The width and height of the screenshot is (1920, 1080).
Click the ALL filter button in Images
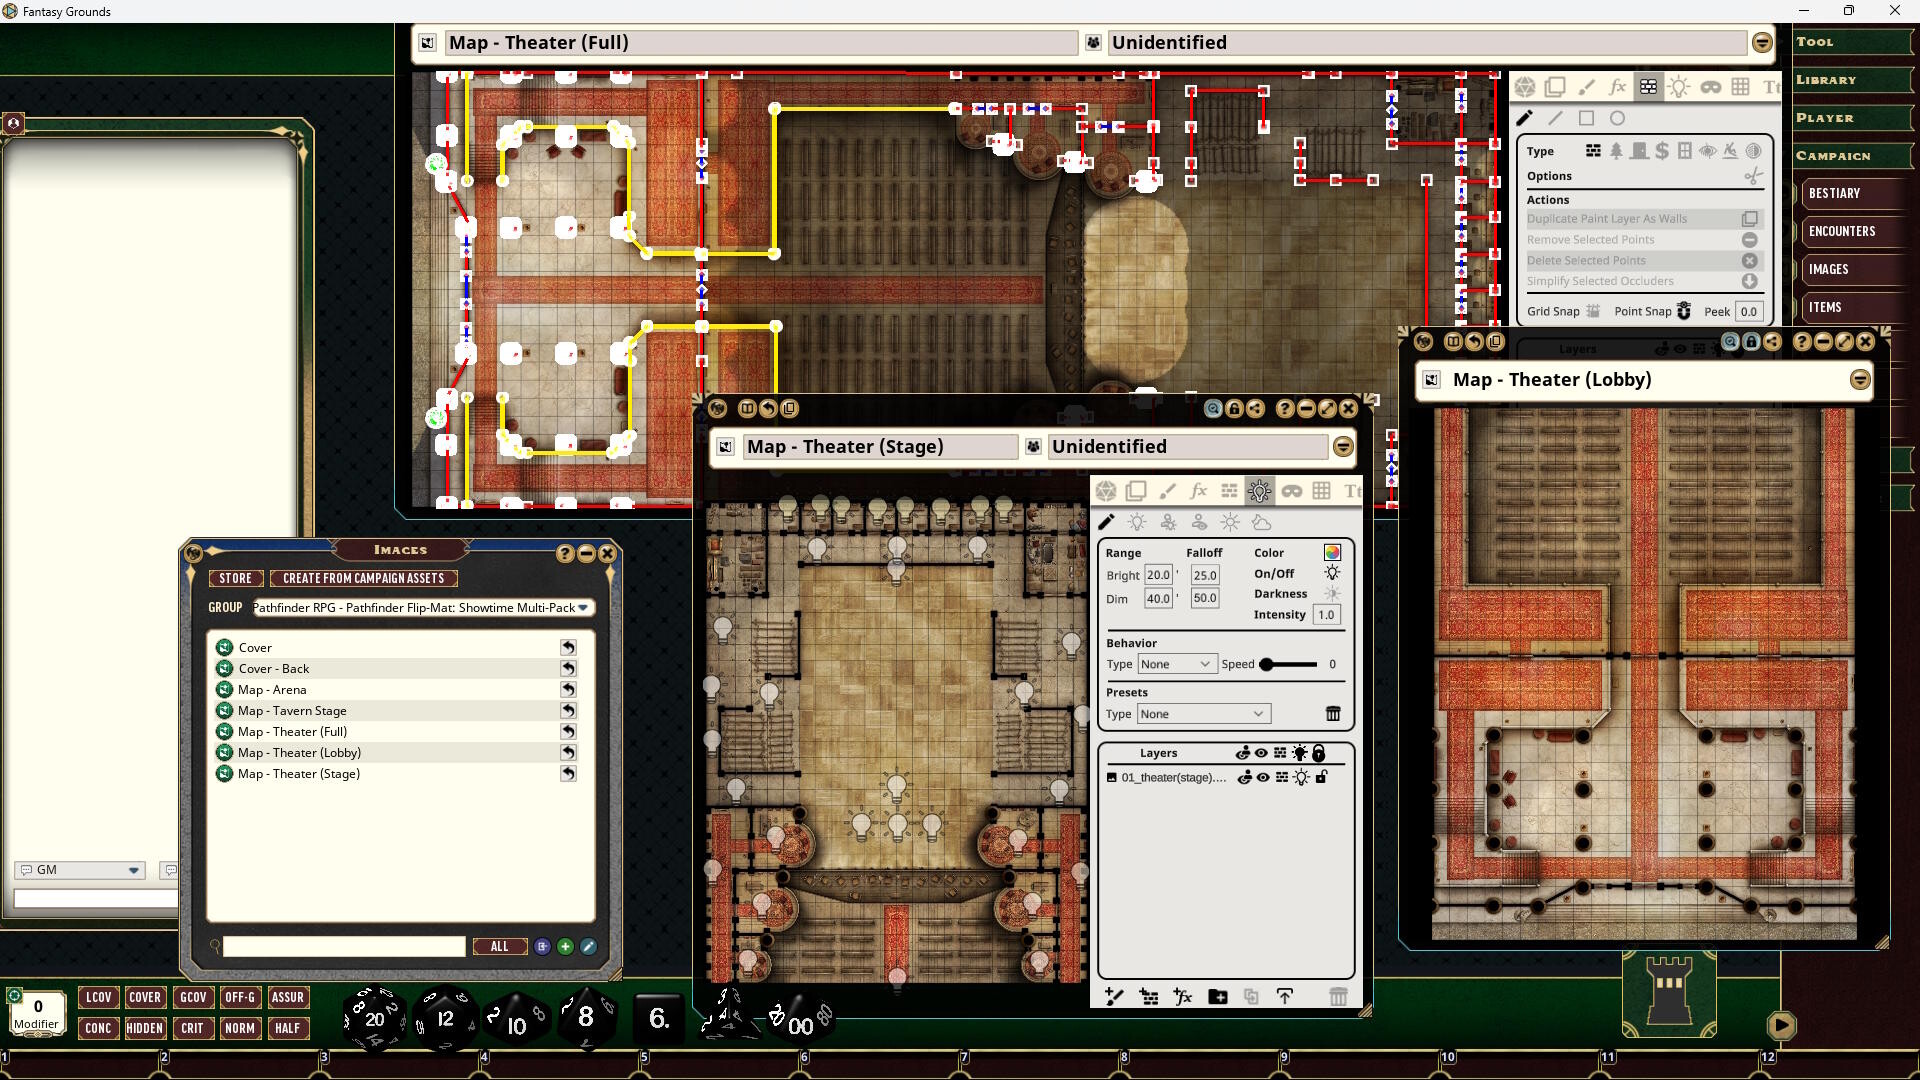tap(499, 946)
